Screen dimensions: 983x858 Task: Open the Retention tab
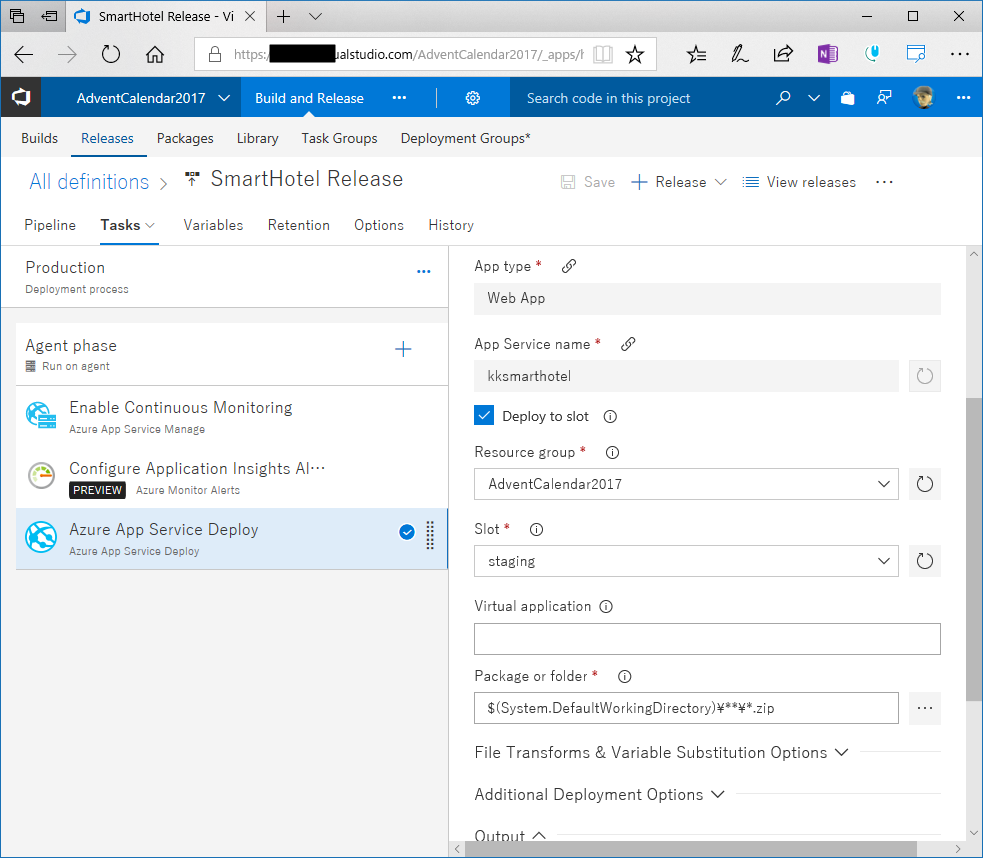(x=298, y=225)
